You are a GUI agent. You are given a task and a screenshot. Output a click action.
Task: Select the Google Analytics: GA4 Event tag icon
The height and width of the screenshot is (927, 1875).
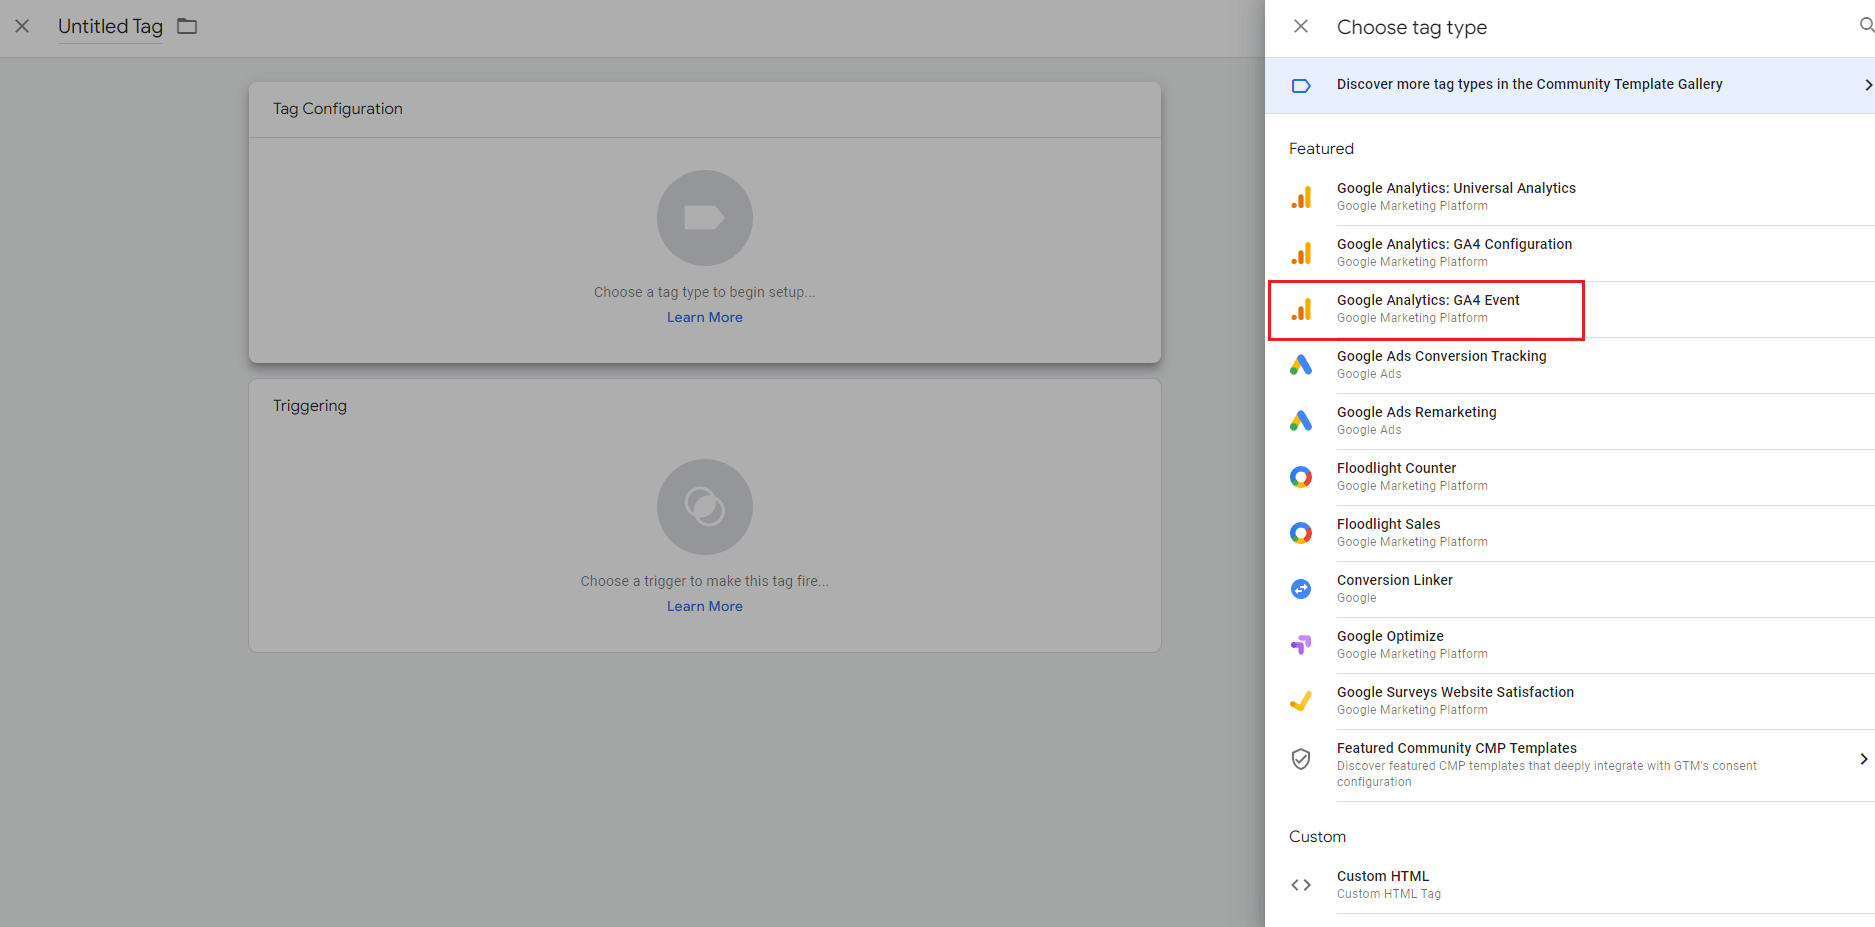(x=1301, y=309)
